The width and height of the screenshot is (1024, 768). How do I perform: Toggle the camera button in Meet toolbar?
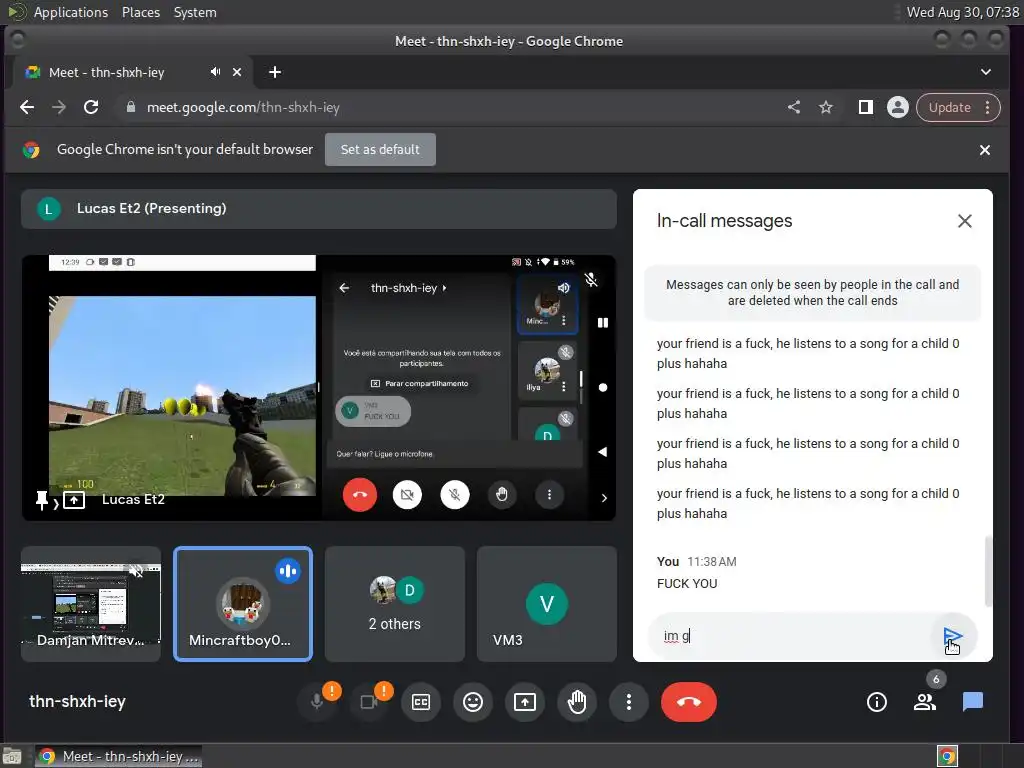tap(369, 702)
